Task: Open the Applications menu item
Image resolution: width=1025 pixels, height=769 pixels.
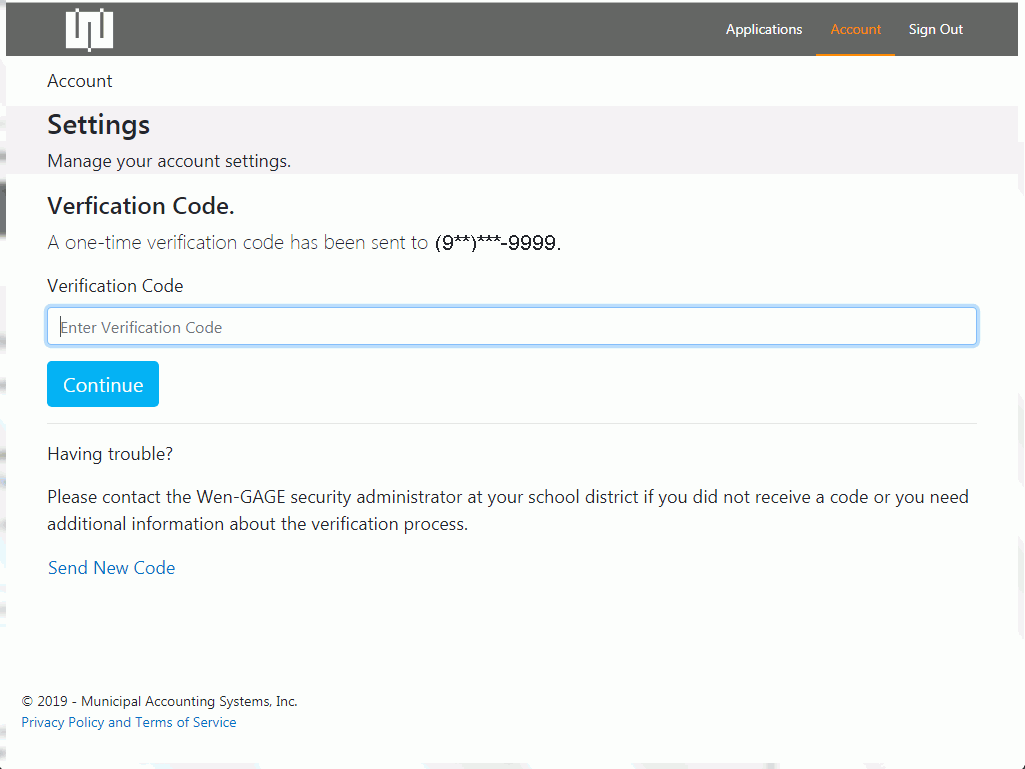Action: [763, 29]
